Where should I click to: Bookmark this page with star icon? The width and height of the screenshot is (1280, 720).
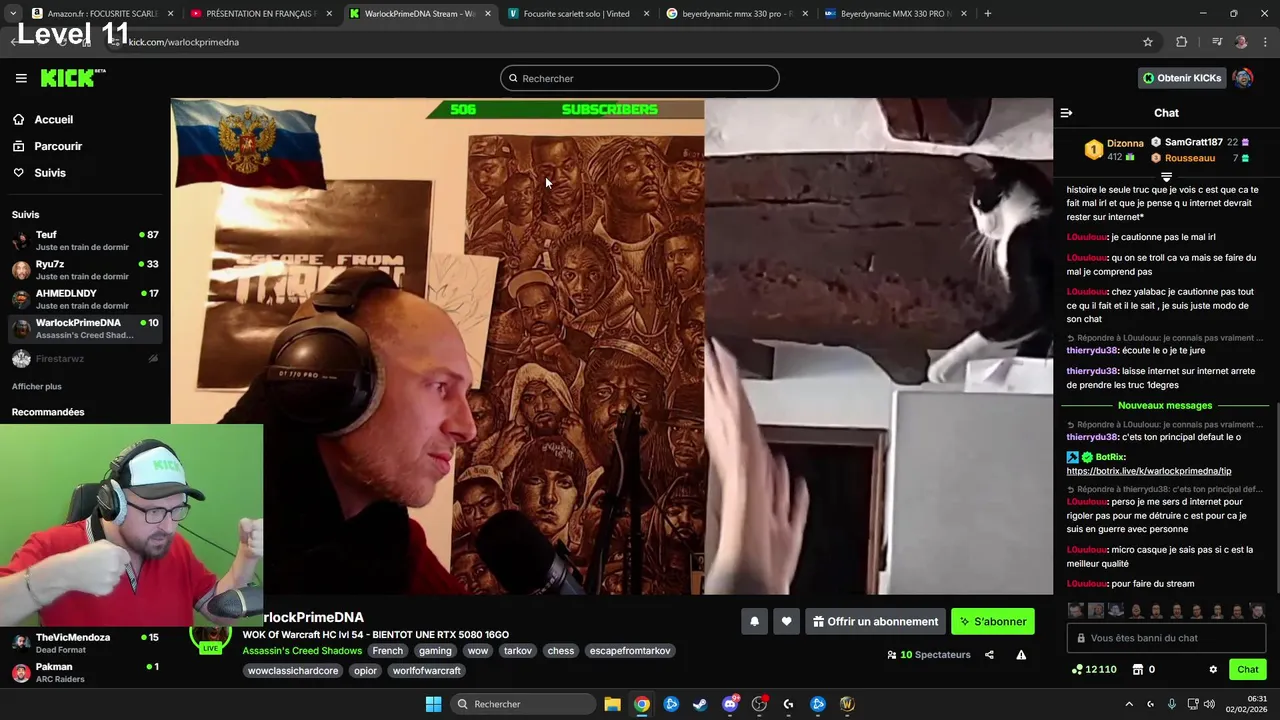(x=1148, y=42)
